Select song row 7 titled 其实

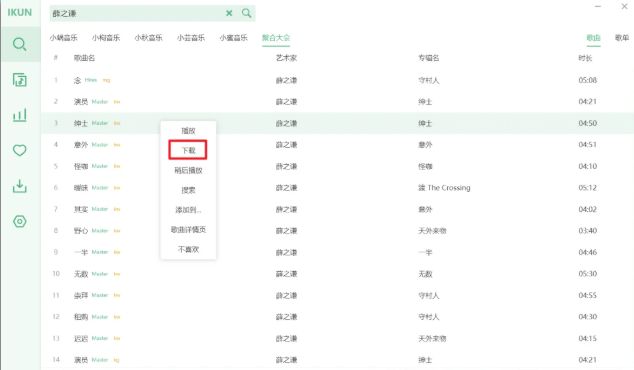click(337, 209)
